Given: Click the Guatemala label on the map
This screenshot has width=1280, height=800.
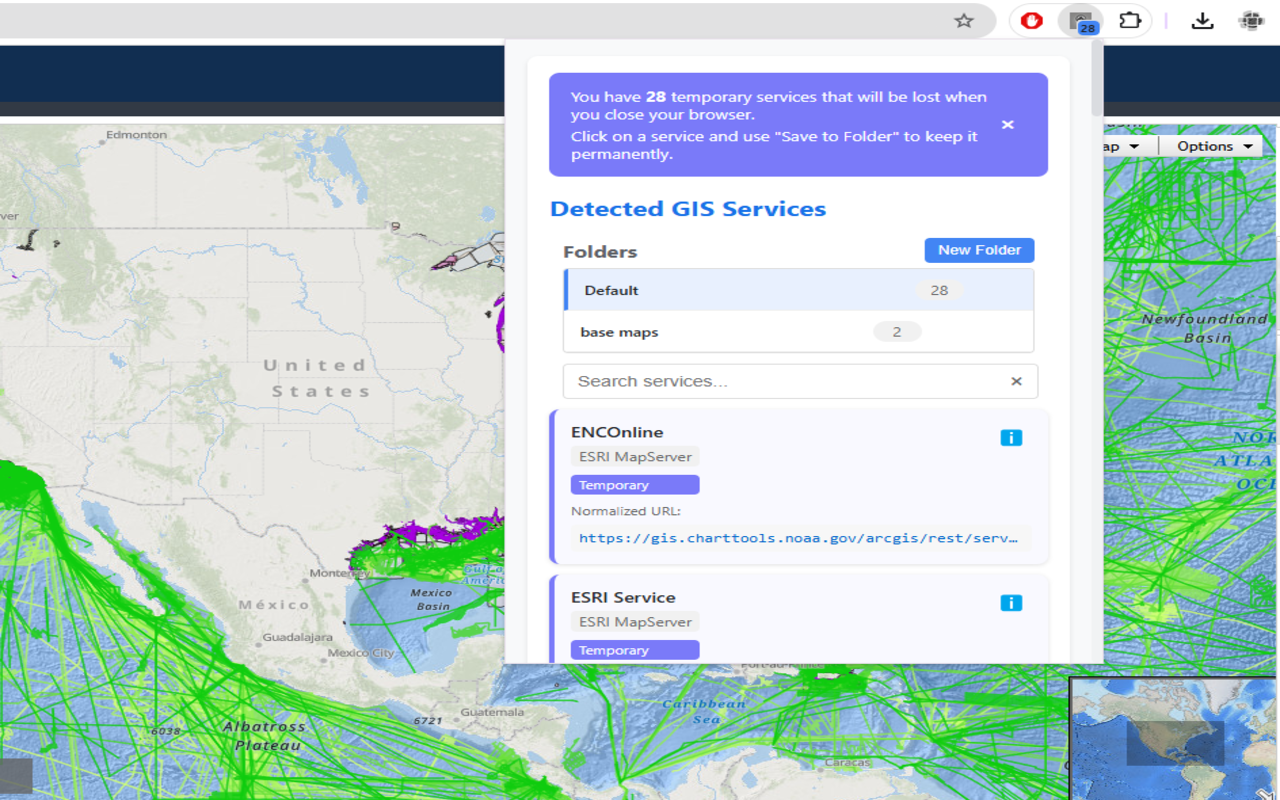Looking at the screenshot, I should point(492,712).
